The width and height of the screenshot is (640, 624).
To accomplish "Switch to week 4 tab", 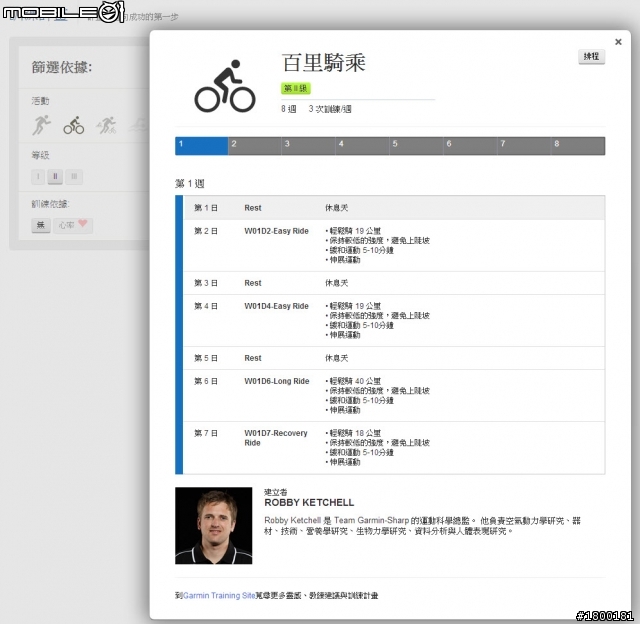I will 362,146.
